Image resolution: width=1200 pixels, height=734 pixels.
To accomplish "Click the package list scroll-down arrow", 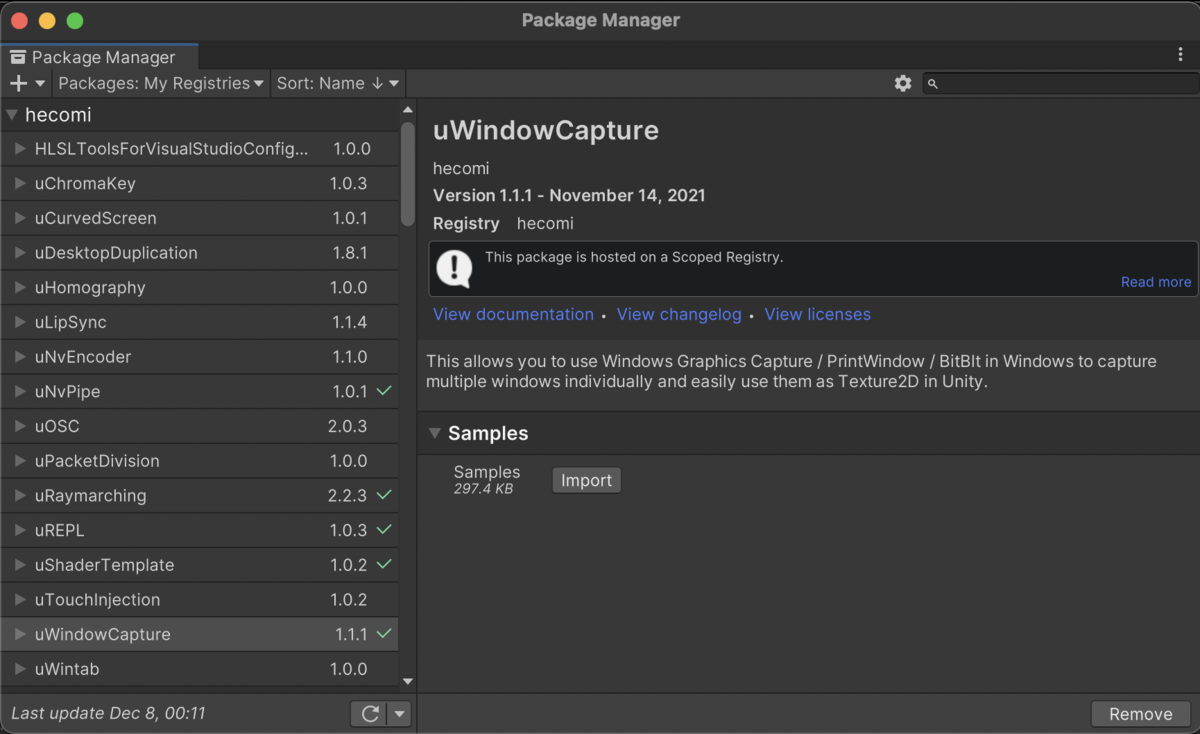I will (x=407, y=681).
